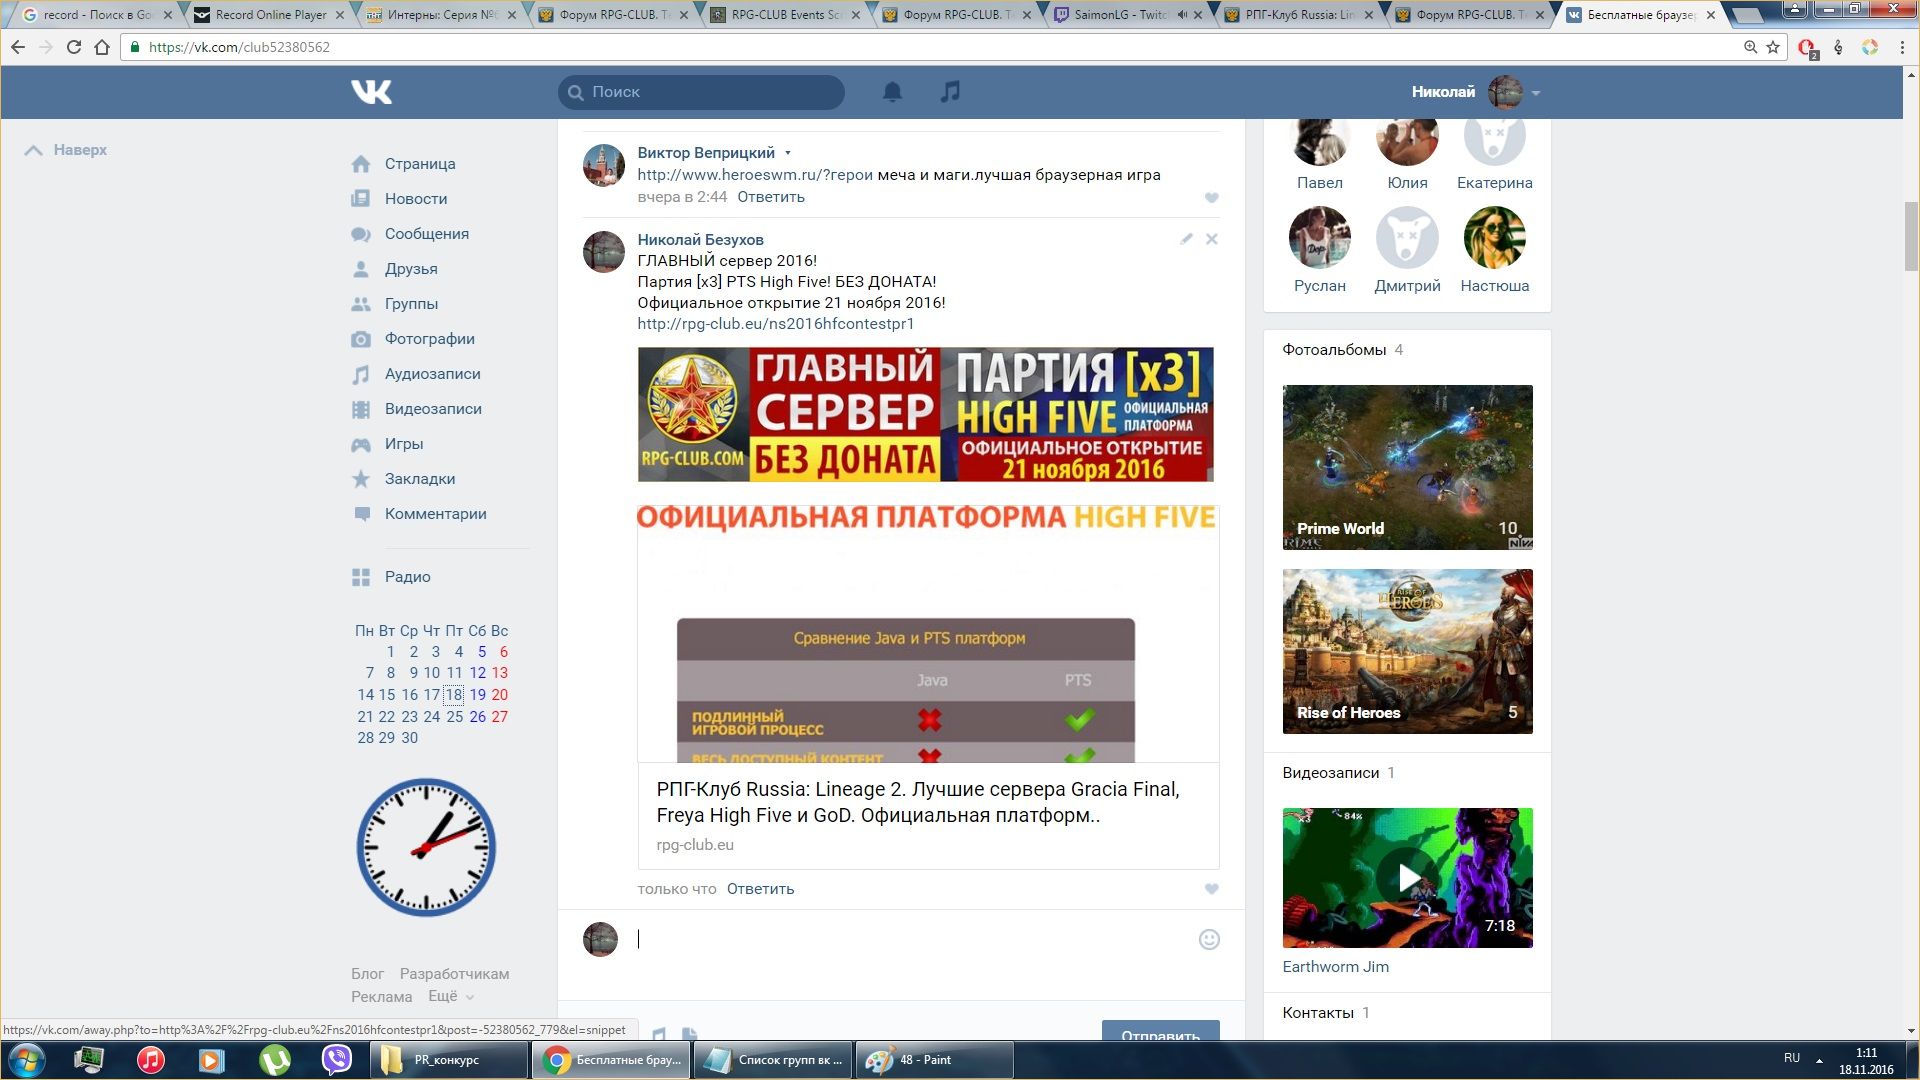Click the VK logo in header
The height and width of the screenshot is (1080, 1920).
coord(371,92)
